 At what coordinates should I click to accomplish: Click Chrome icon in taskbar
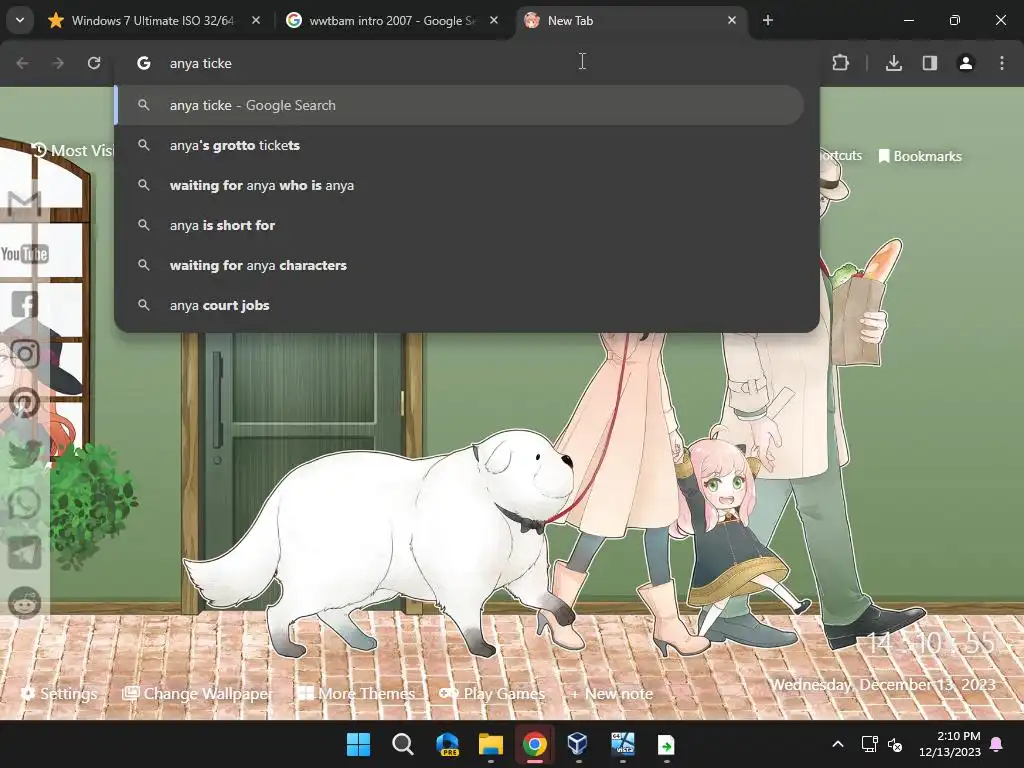click(x=535, y=744)
